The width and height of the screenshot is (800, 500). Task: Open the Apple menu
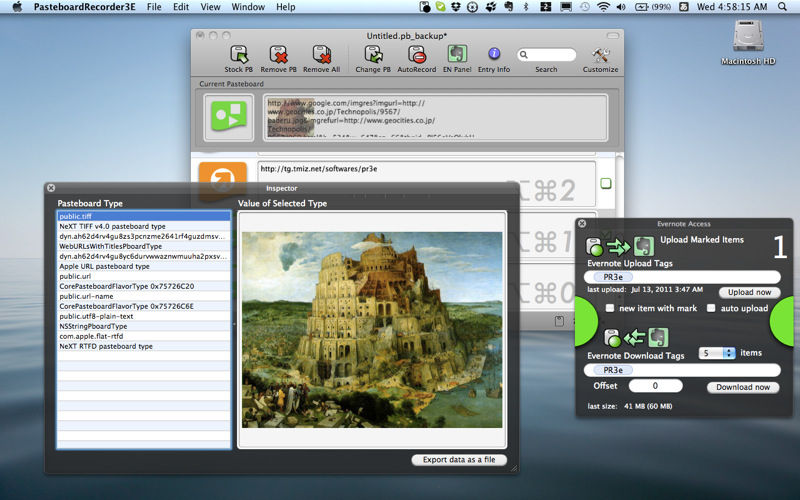(17, 7)
